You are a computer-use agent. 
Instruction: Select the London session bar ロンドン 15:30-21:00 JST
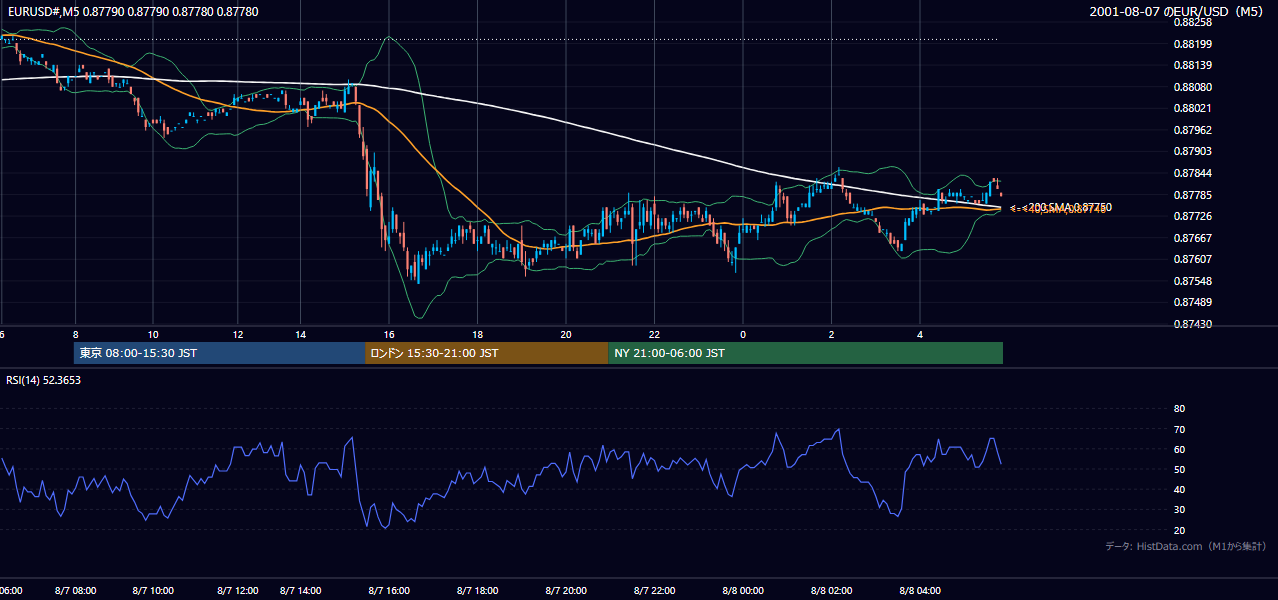(x=487, y=353)
